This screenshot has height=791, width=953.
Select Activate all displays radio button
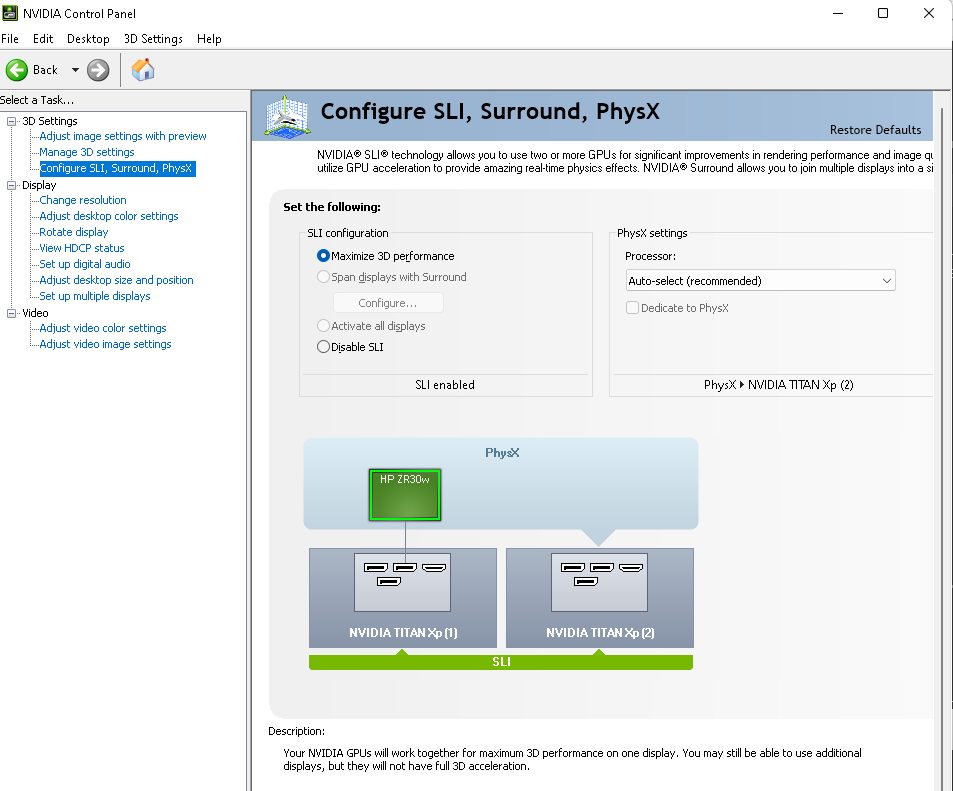coord(323,326)
